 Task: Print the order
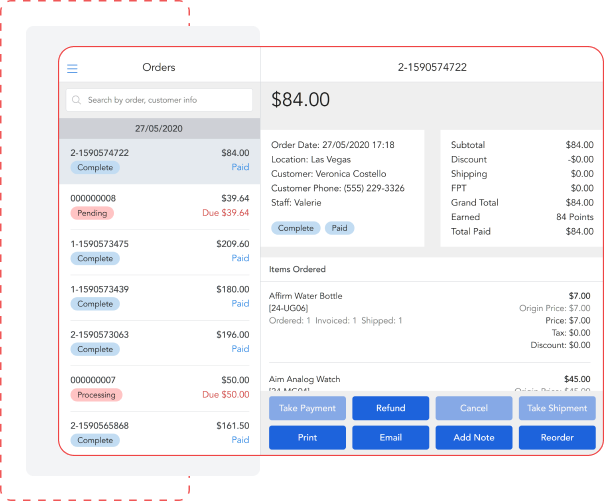point(307,437)
